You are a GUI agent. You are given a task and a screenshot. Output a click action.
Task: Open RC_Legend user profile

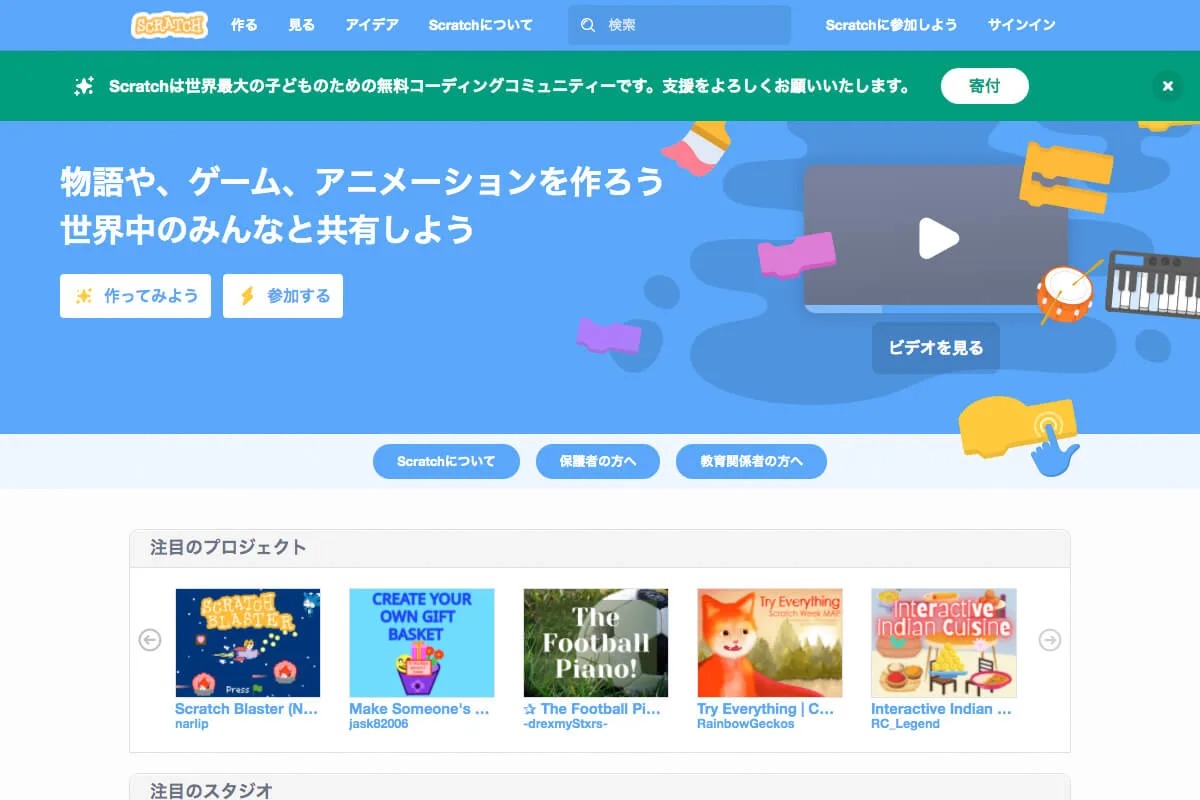click(x=906, y=724)
